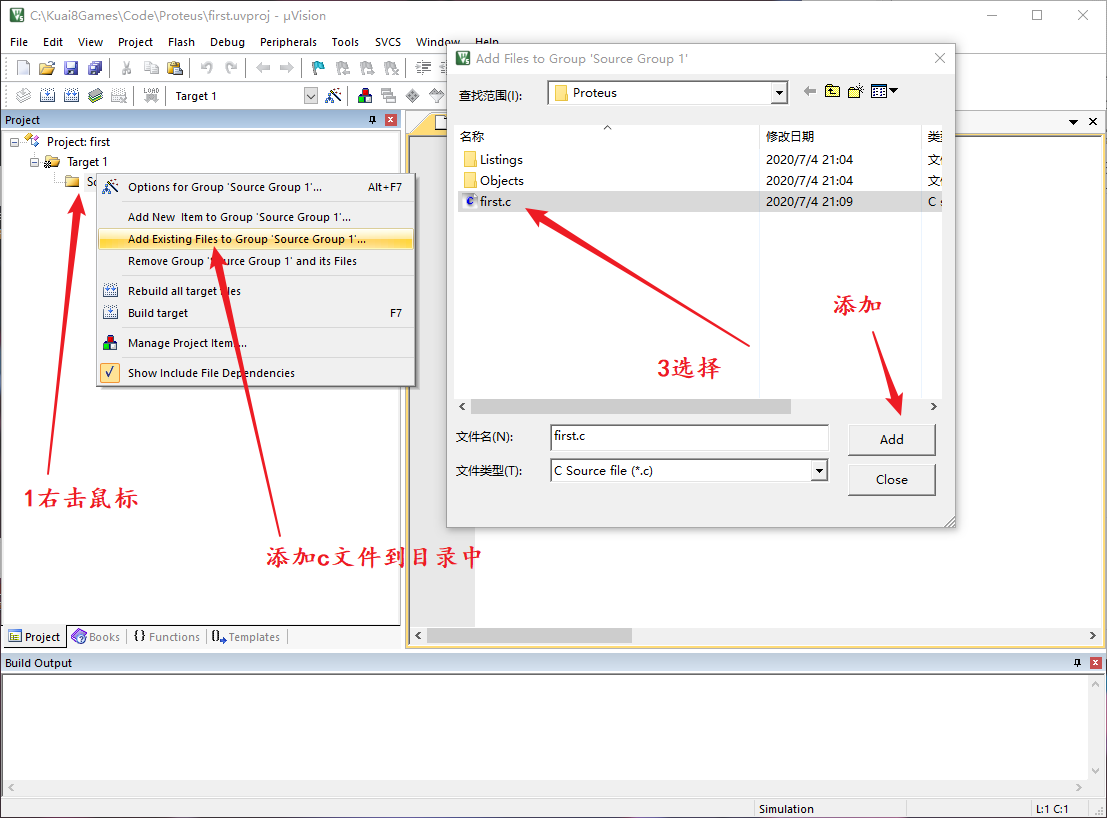Switch to the Functions tab
This screenshot has height=818, width=1107.
(x=167, y=637)
